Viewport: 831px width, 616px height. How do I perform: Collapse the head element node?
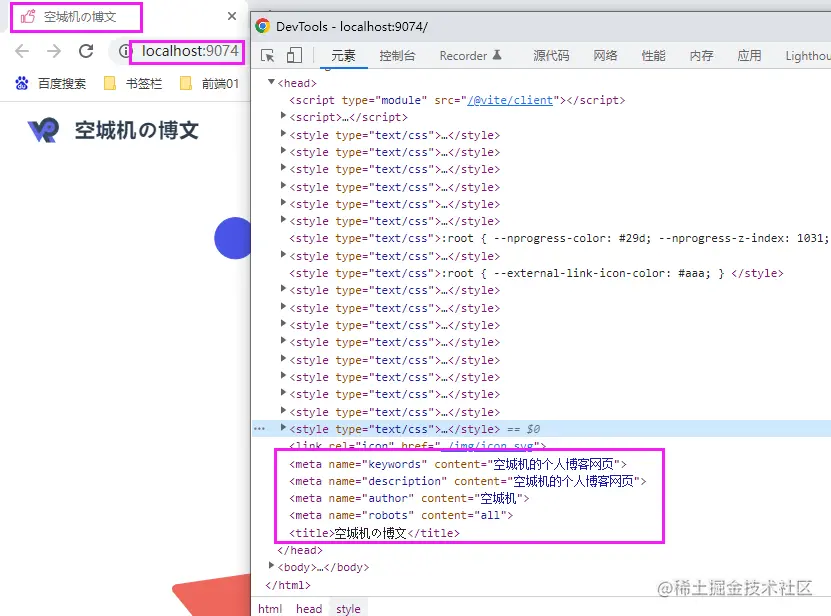pyautogui.click(x=271, y=82)
